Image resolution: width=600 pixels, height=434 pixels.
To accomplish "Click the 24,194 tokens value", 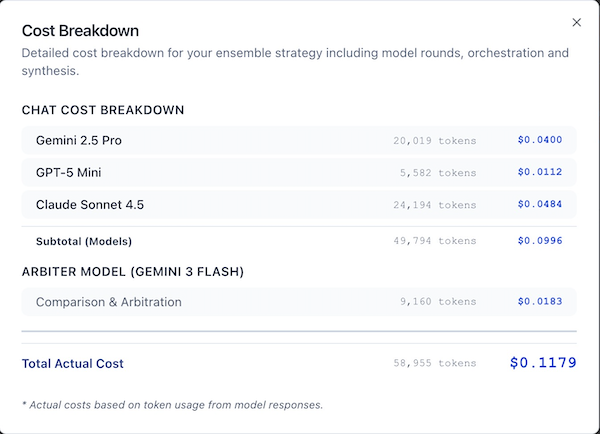I will (435, 205).
